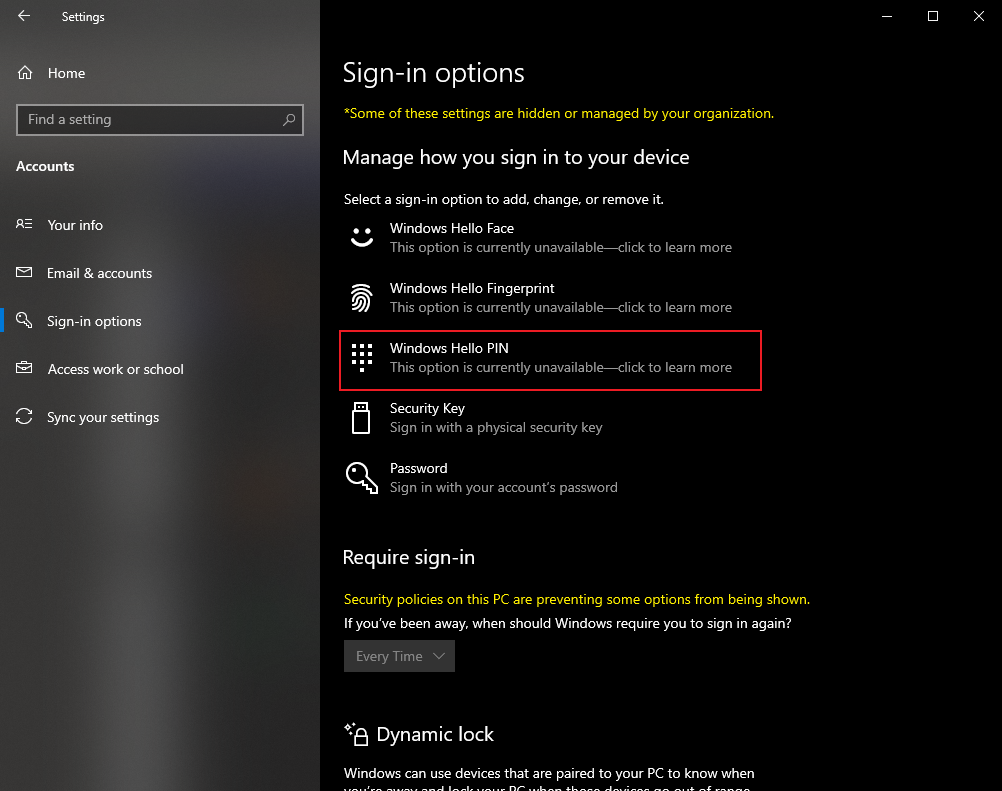This screenshot has width=1002, height=791.
Task: Open the Every Time dropdown
Action: pos(399,656)
